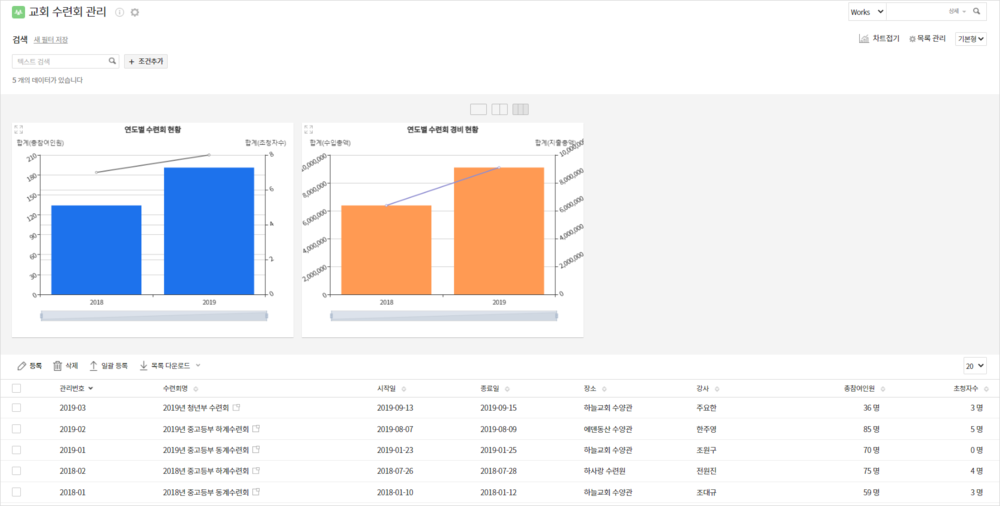The height and width of the screenshot is (506, 1000).
Task: Click range slider under 연도별 수련회 현황 chart
Action: coord(154,316)
